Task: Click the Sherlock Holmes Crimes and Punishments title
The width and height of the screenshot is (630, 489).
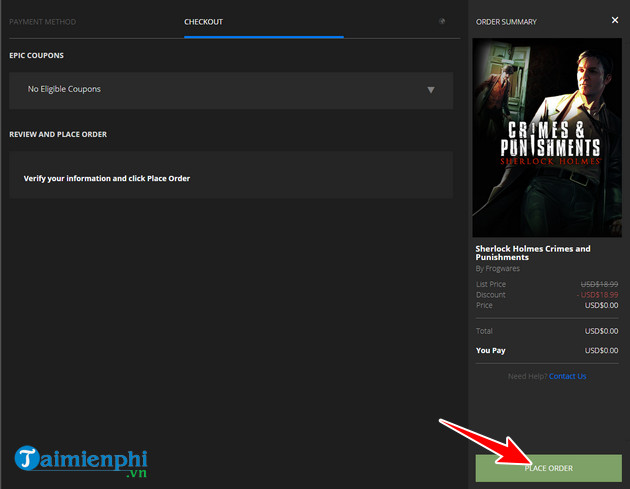Action: tap(533, 253)
